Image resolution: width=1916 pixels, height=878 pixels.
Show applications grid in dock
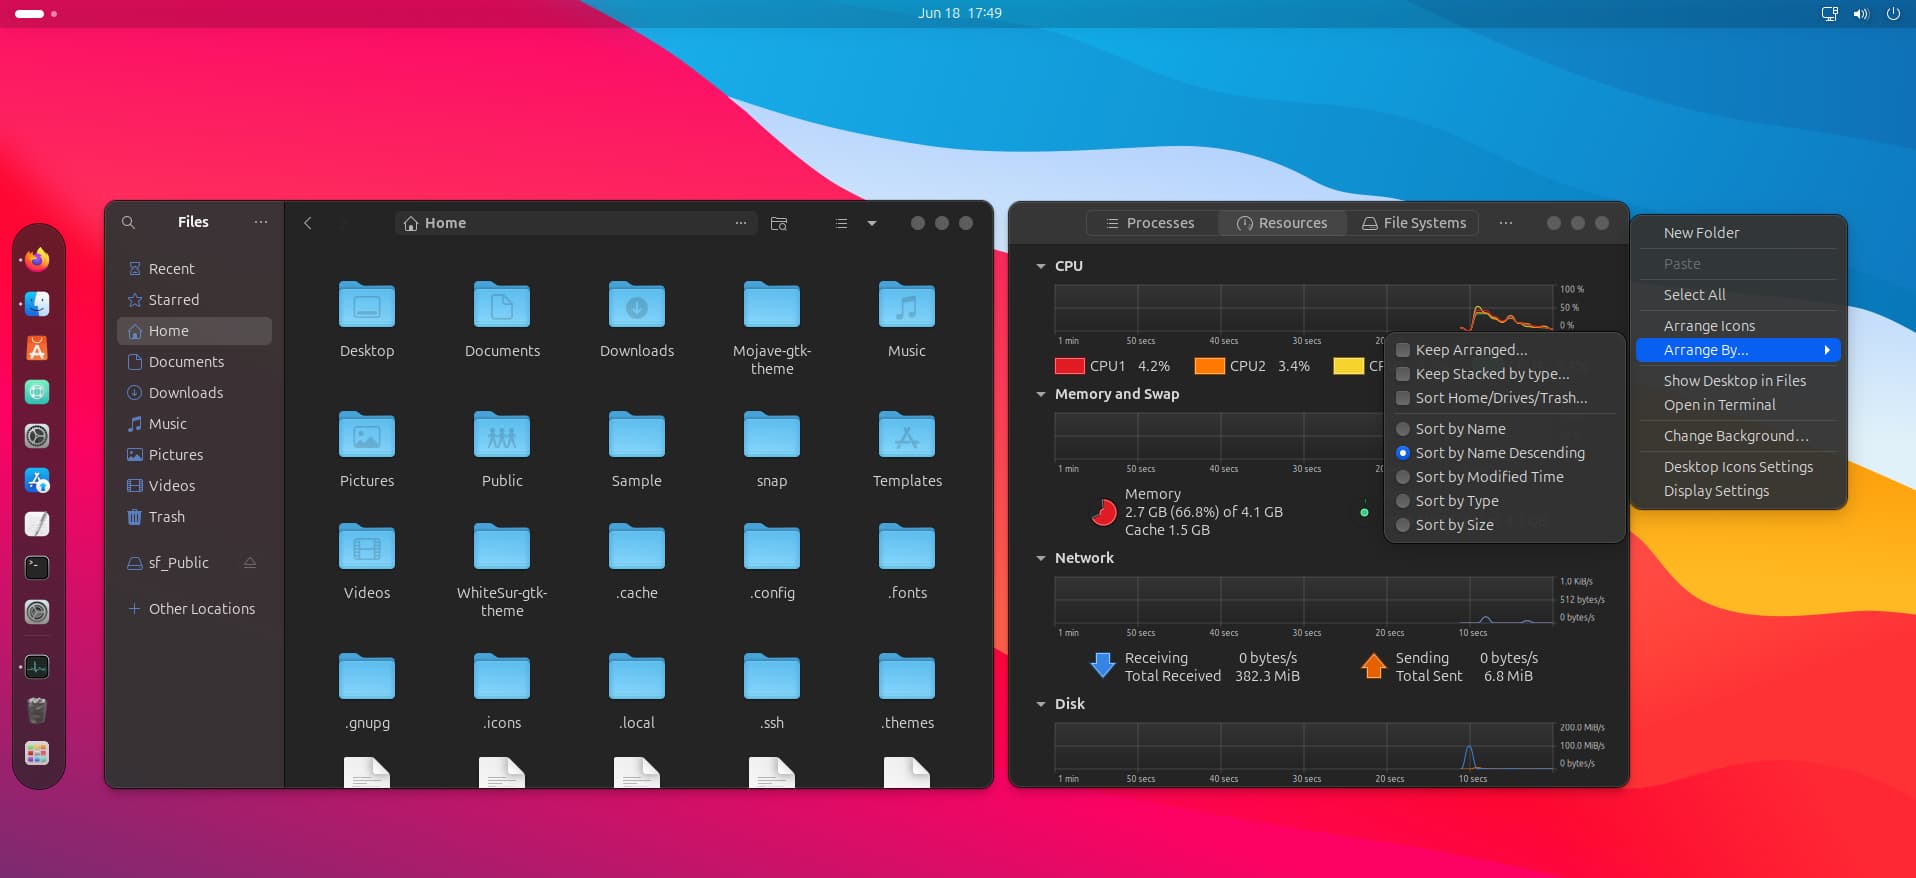pyautogui.click(x=37, y=754)
